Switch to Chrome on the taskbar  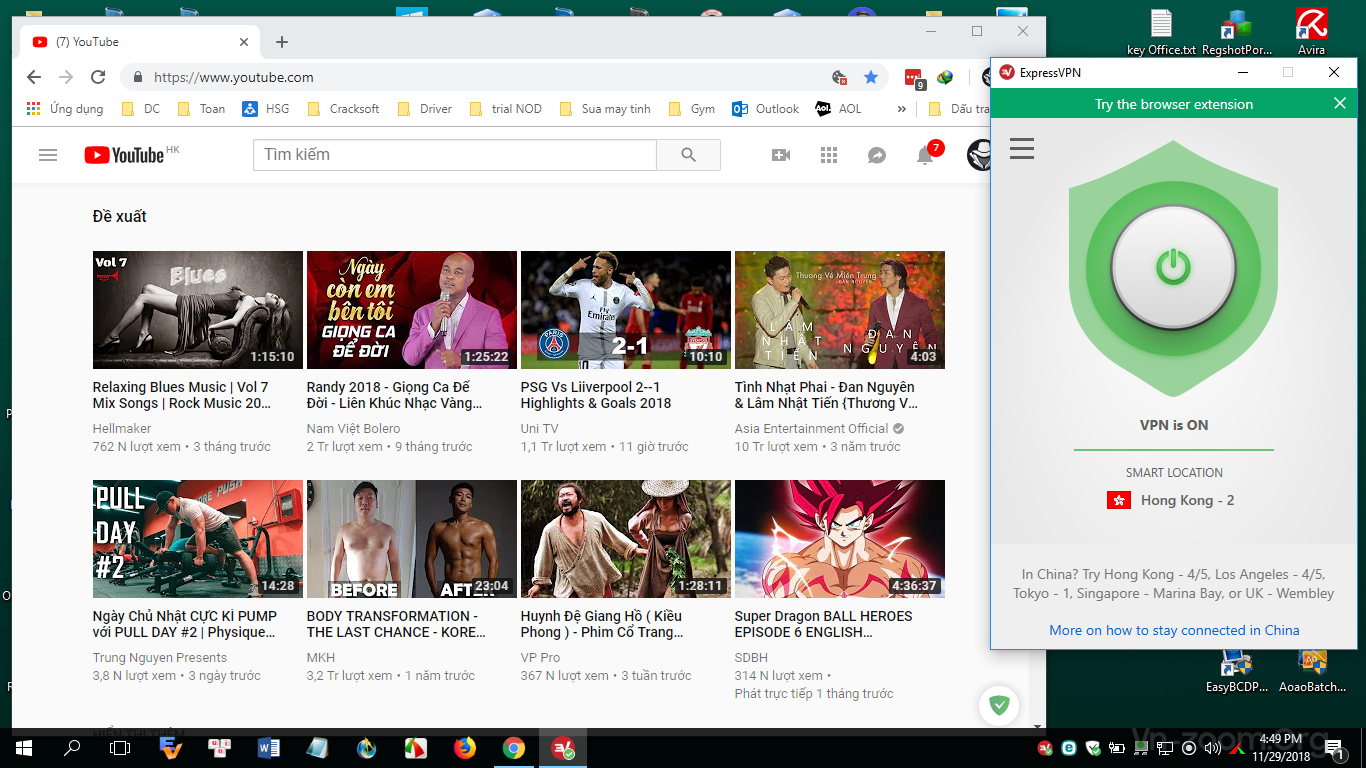(x=514, y=748)
